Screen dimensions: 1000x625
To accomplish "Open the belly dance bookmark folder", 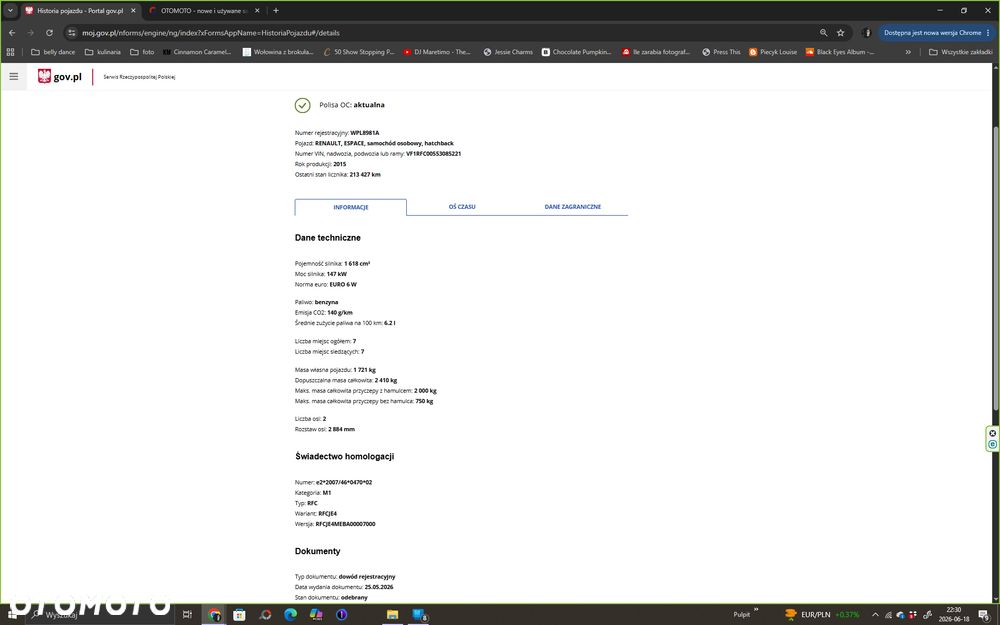I will click(53, 52).
